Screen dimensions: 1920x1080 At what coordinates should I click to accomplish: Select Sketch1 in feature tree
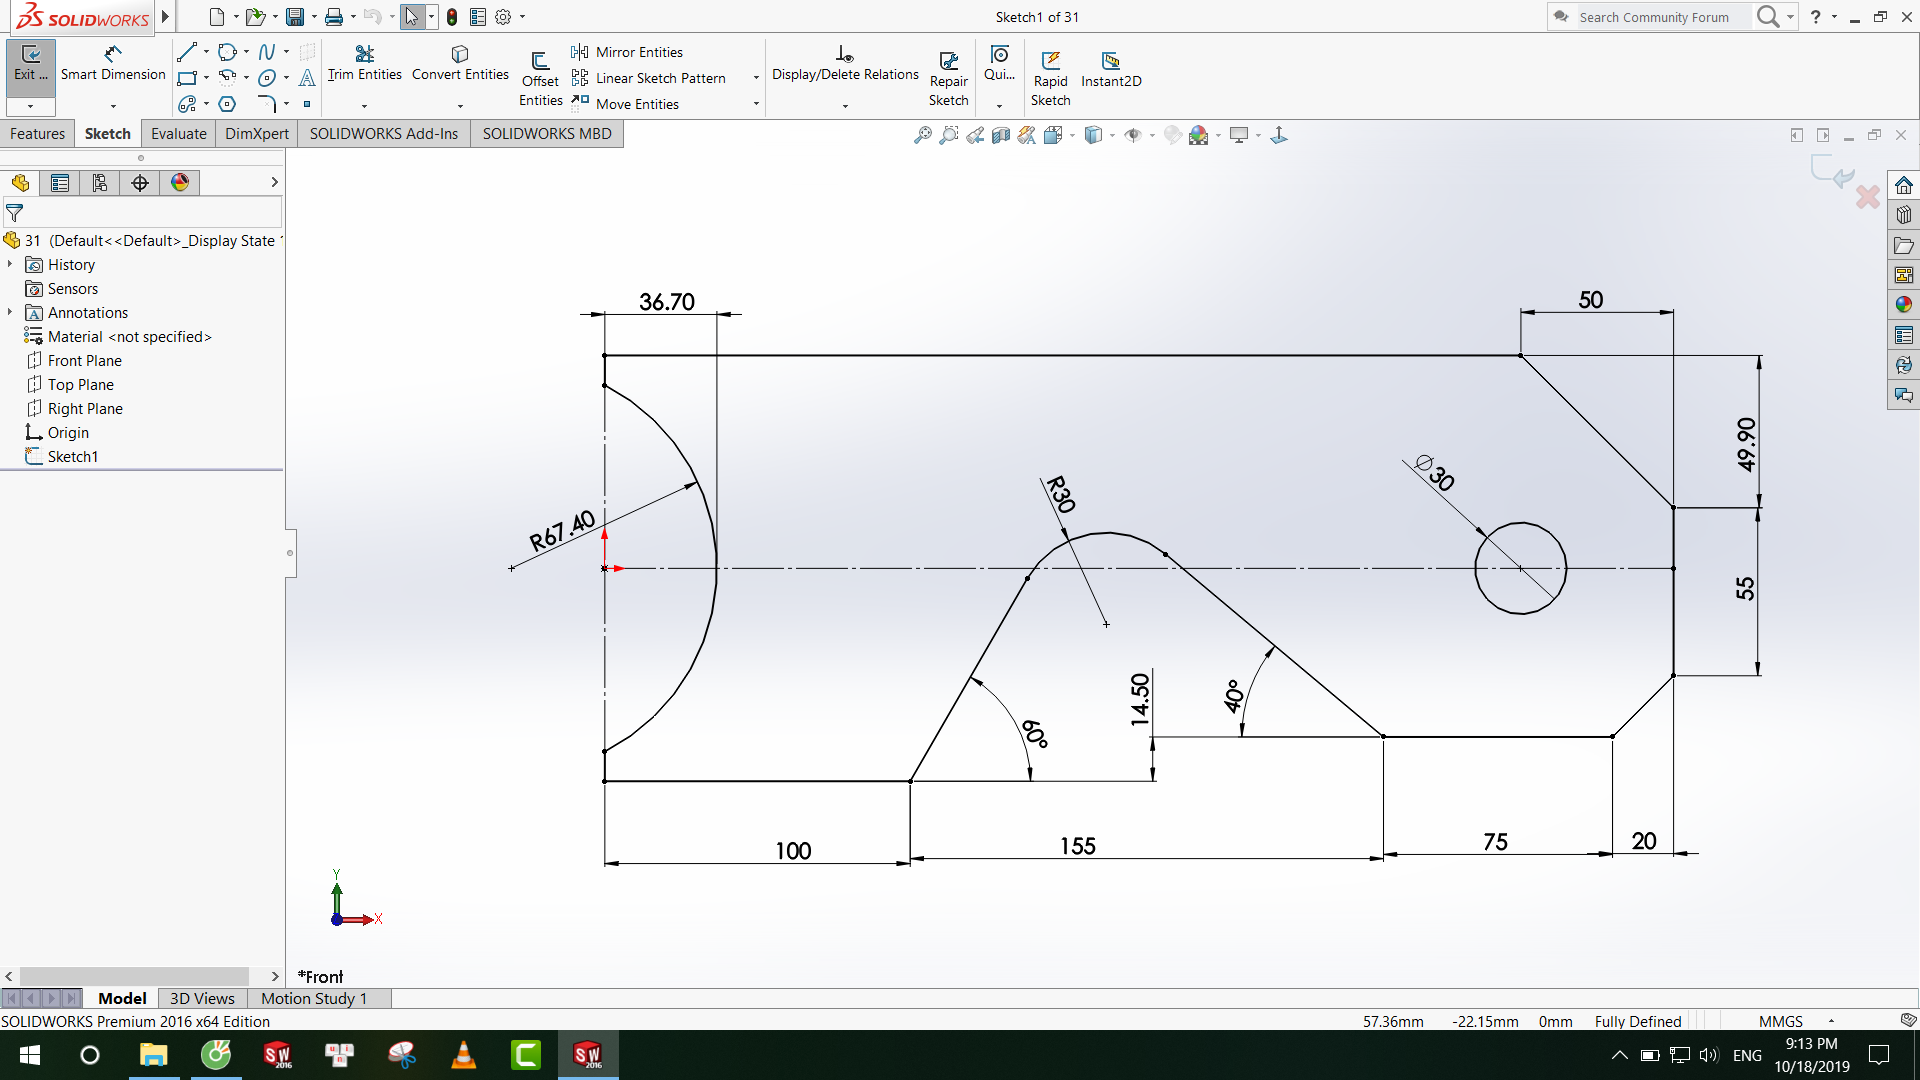(x=73, y=456)
